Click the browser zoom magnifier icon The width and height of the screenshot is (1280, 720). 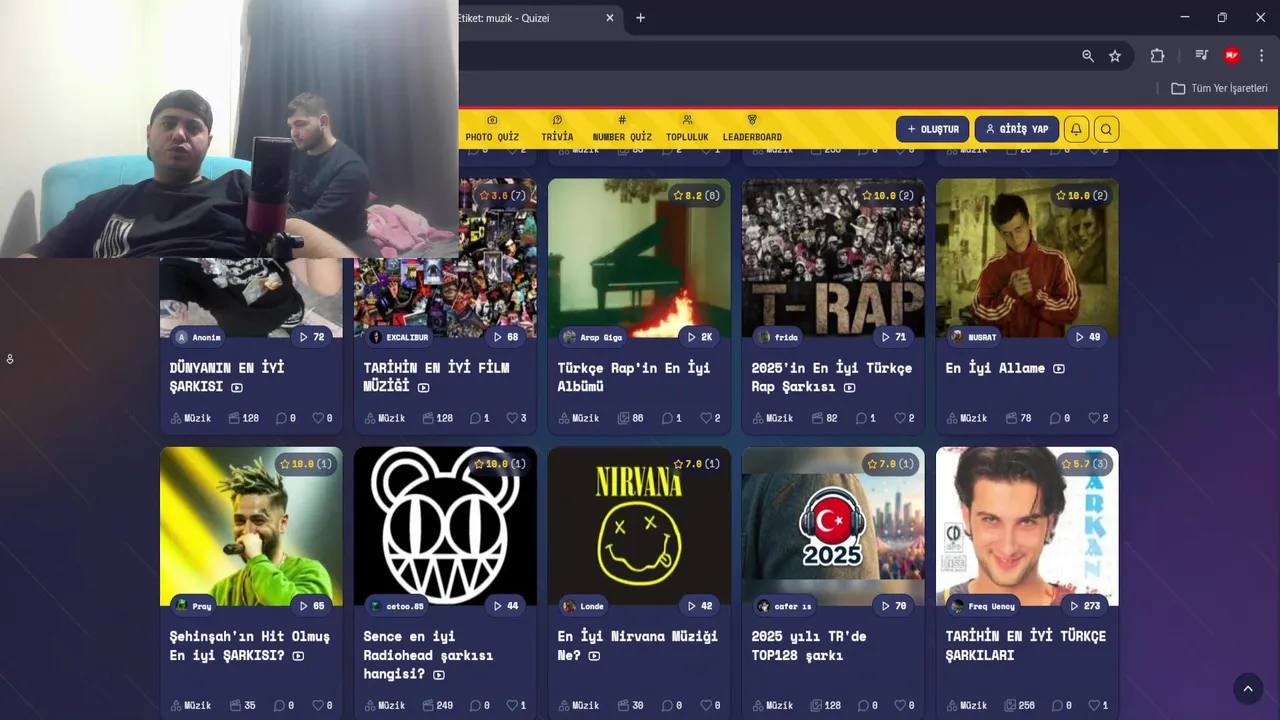click(x=1088, y=56)
